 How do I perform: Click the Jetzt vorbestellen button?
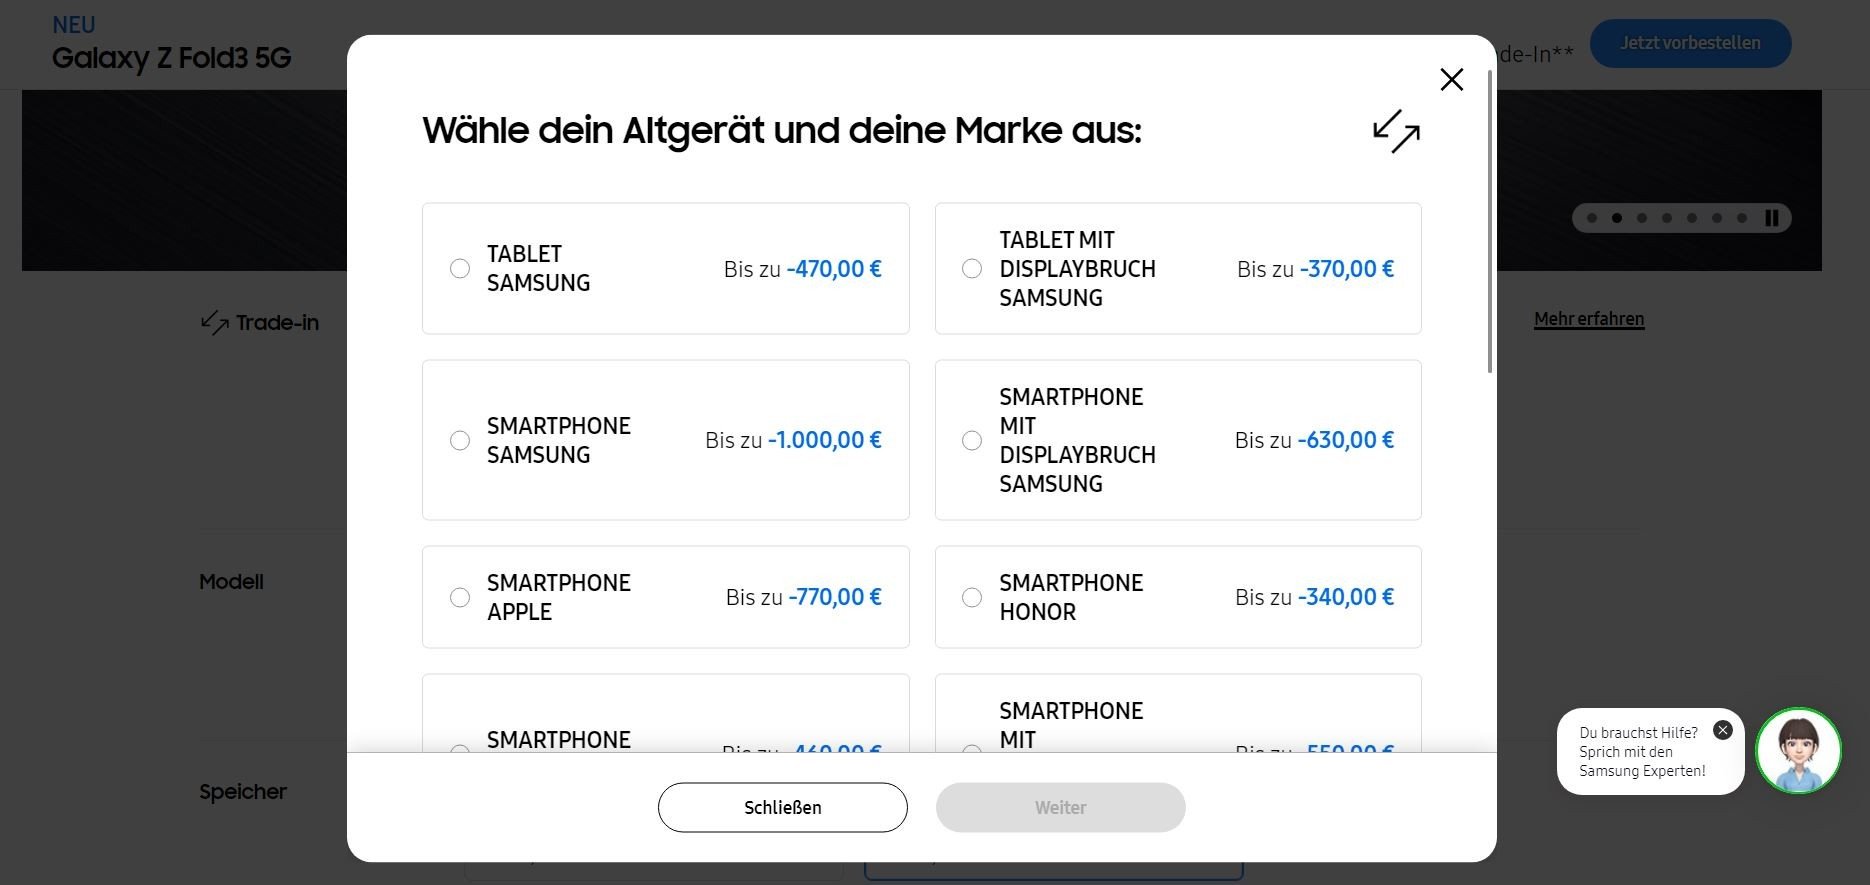1690,43
